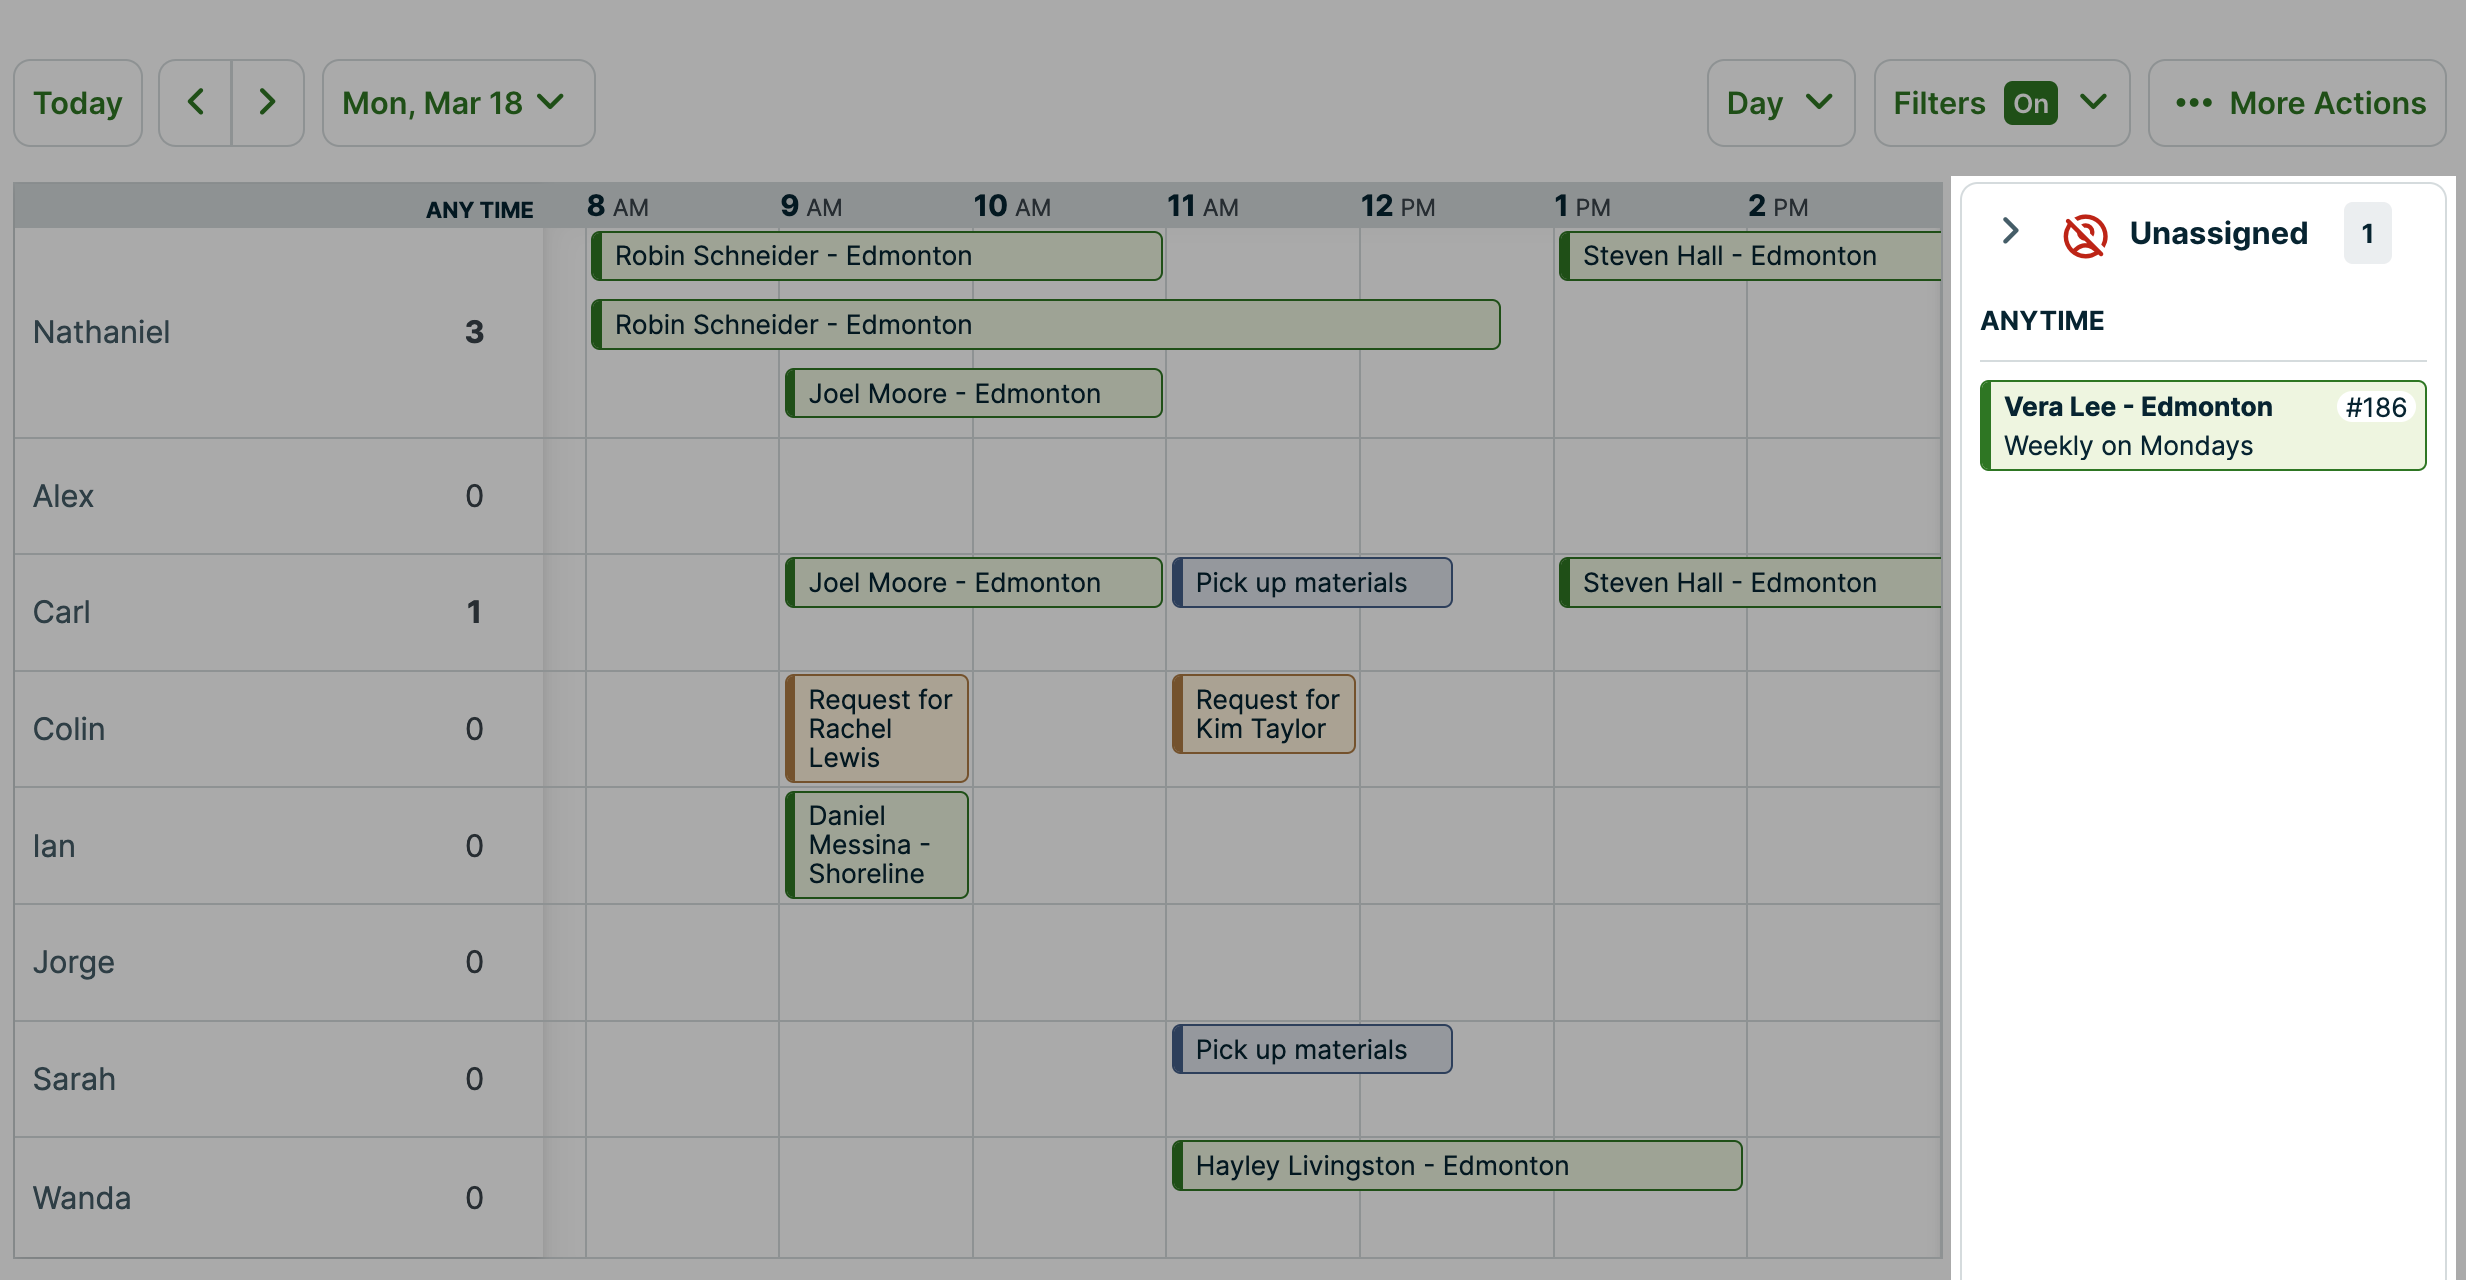Open Request for Kim Taylor
Image resolution: width=2466 pixels, height=1280 pixels.
[1264, 714]
